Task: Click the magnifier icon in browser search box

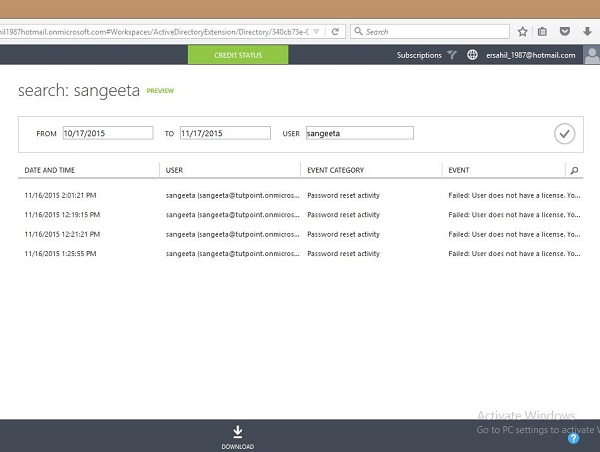Action: [x=358, y=31]
